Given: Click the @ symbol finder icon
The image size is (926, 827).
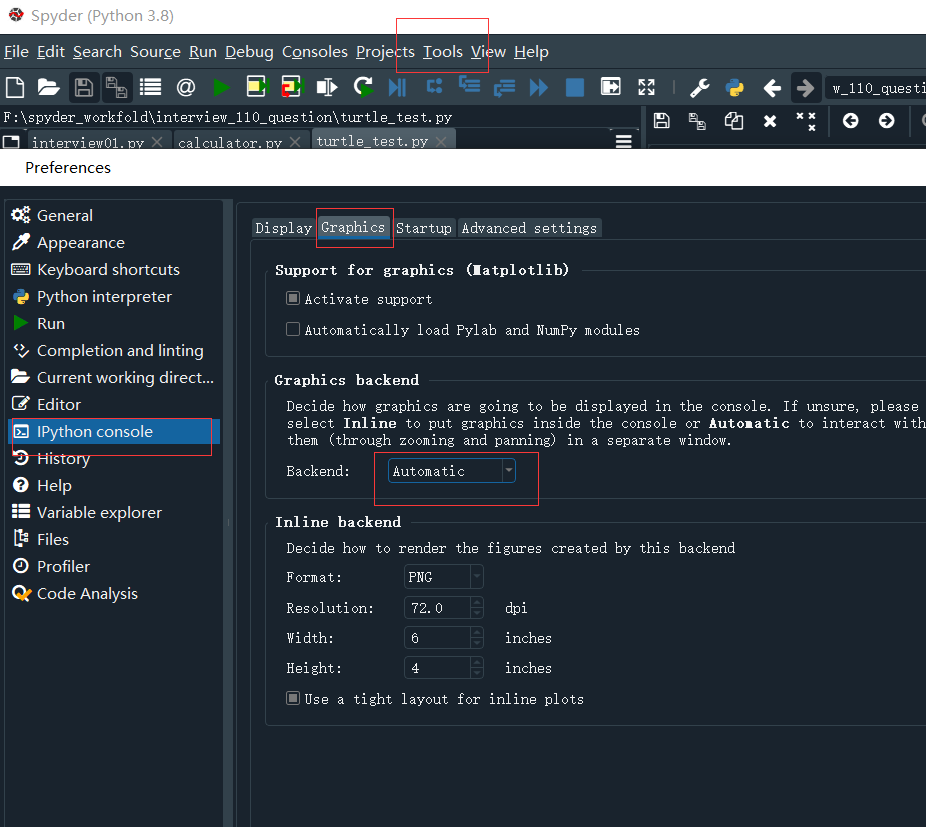Looking at the screenshot, I should coord(185,87).
